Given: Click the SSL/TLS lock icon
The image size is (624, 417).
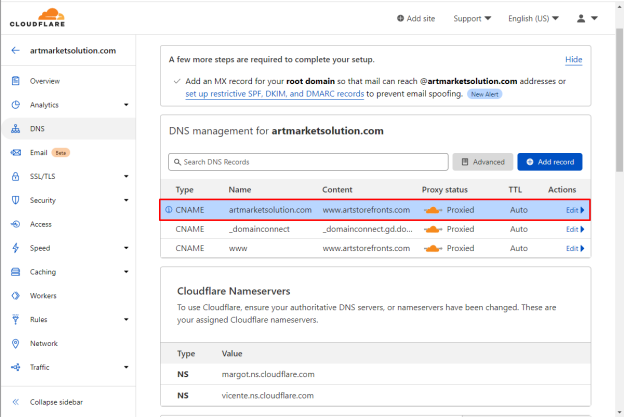Looking at the screenshot, I should [x=16, y=176].
